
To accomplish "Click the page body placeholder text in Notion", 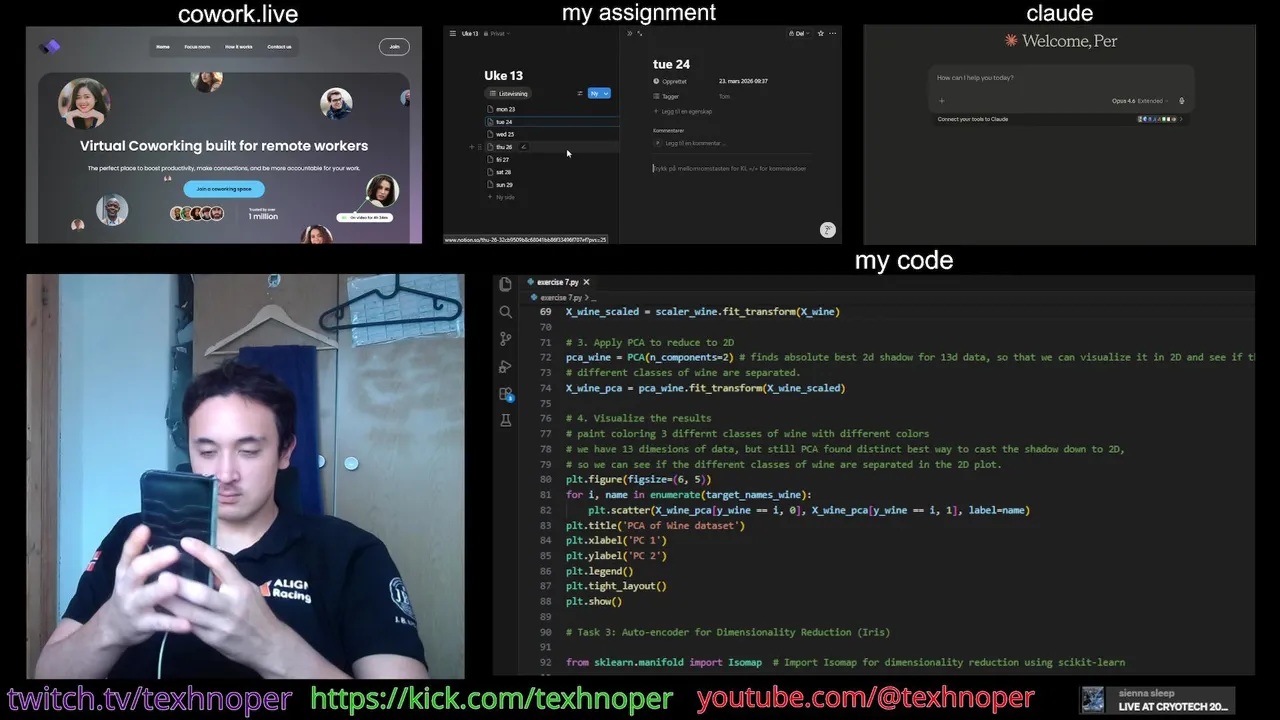I will (x=729, y=168).
